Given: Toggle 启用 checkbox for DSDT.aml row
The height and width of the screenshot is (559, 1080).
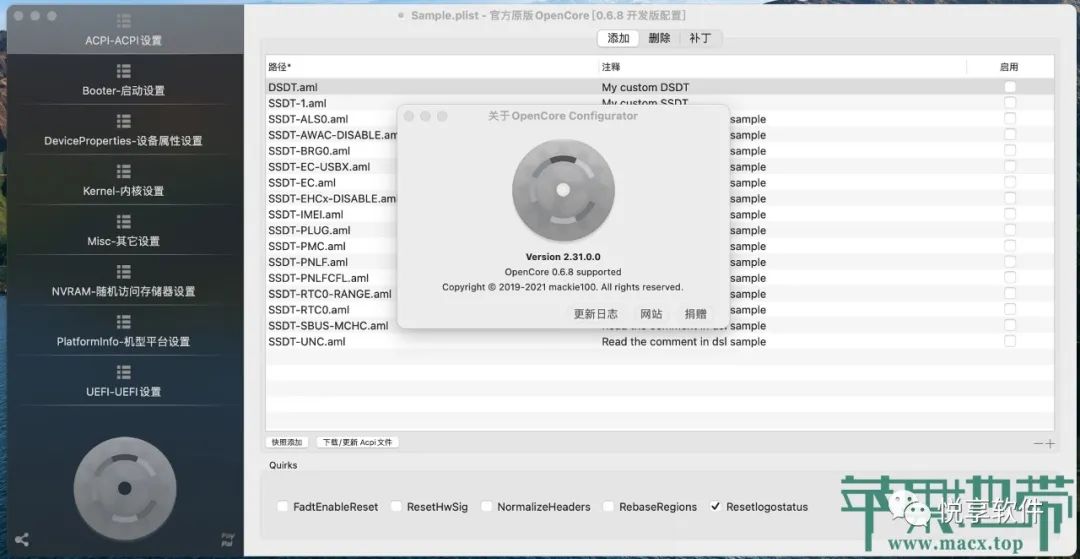Looking at the screenshot, I should [1010, 87].
